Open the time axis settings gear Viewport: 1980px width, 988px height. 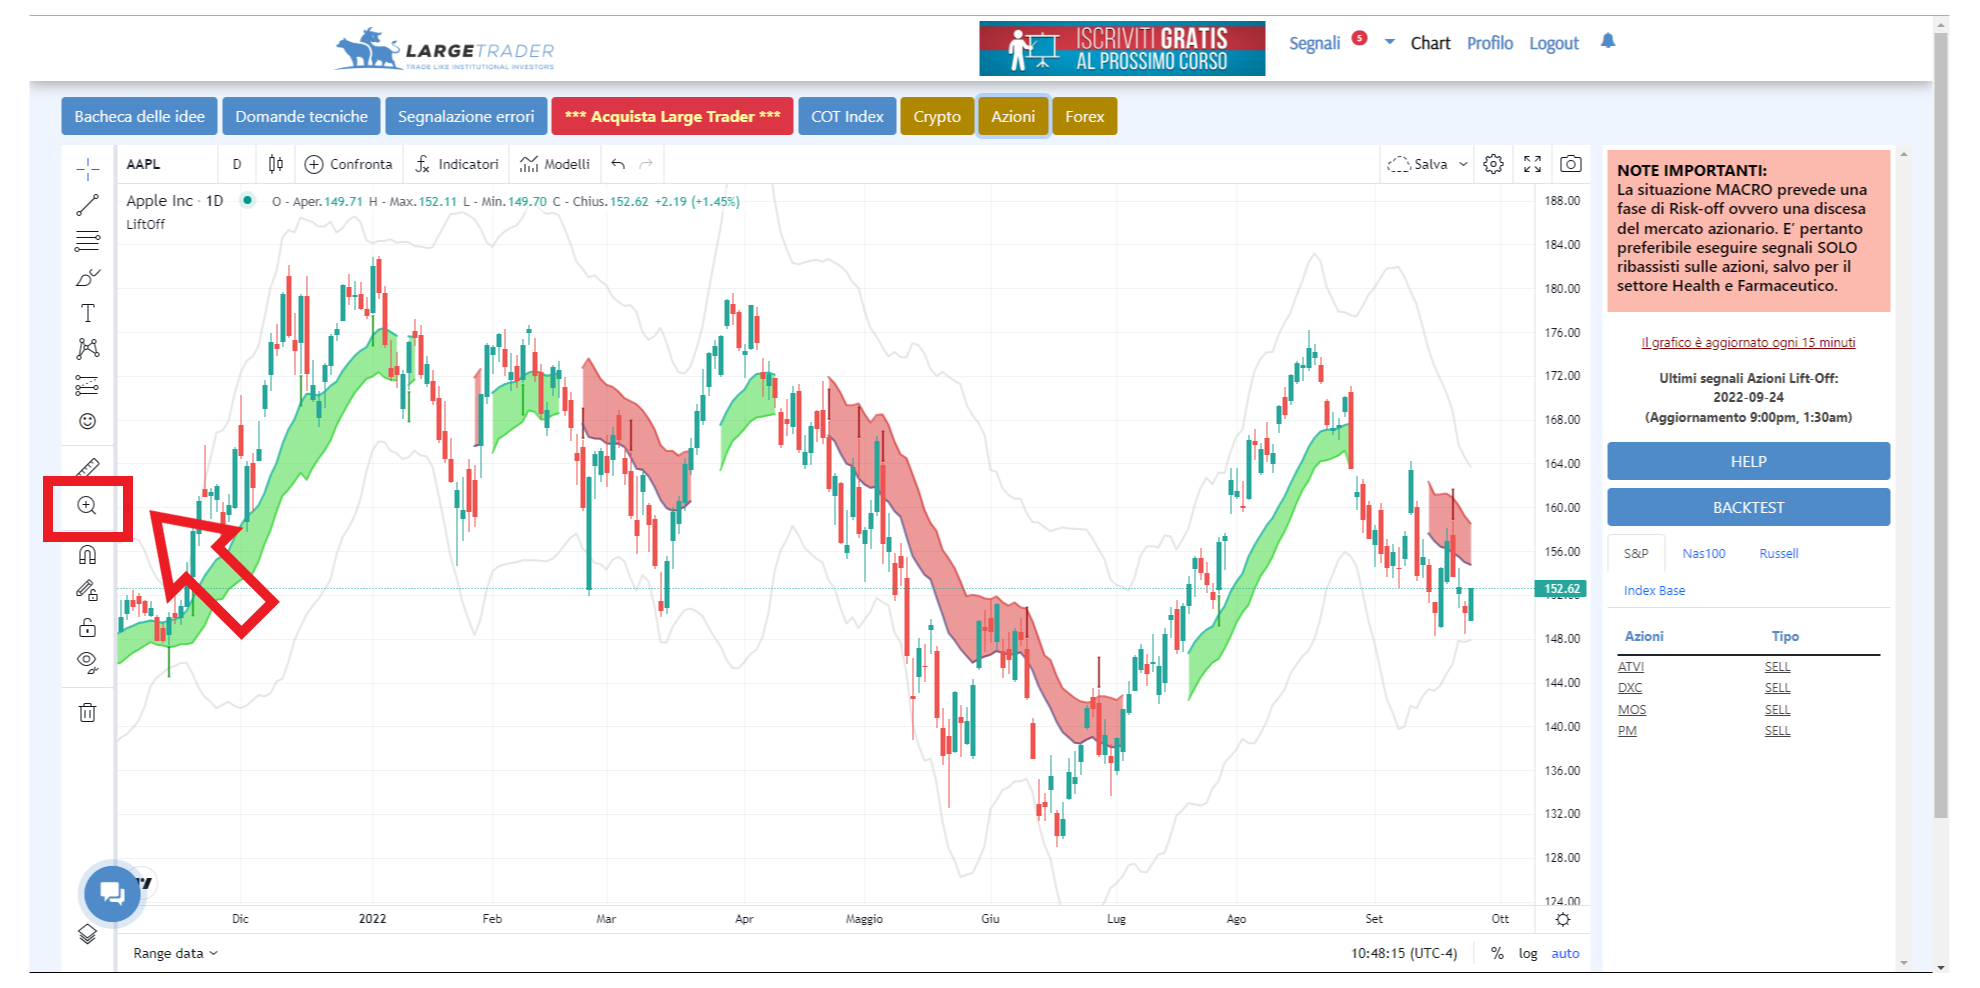coord(1563,919)
